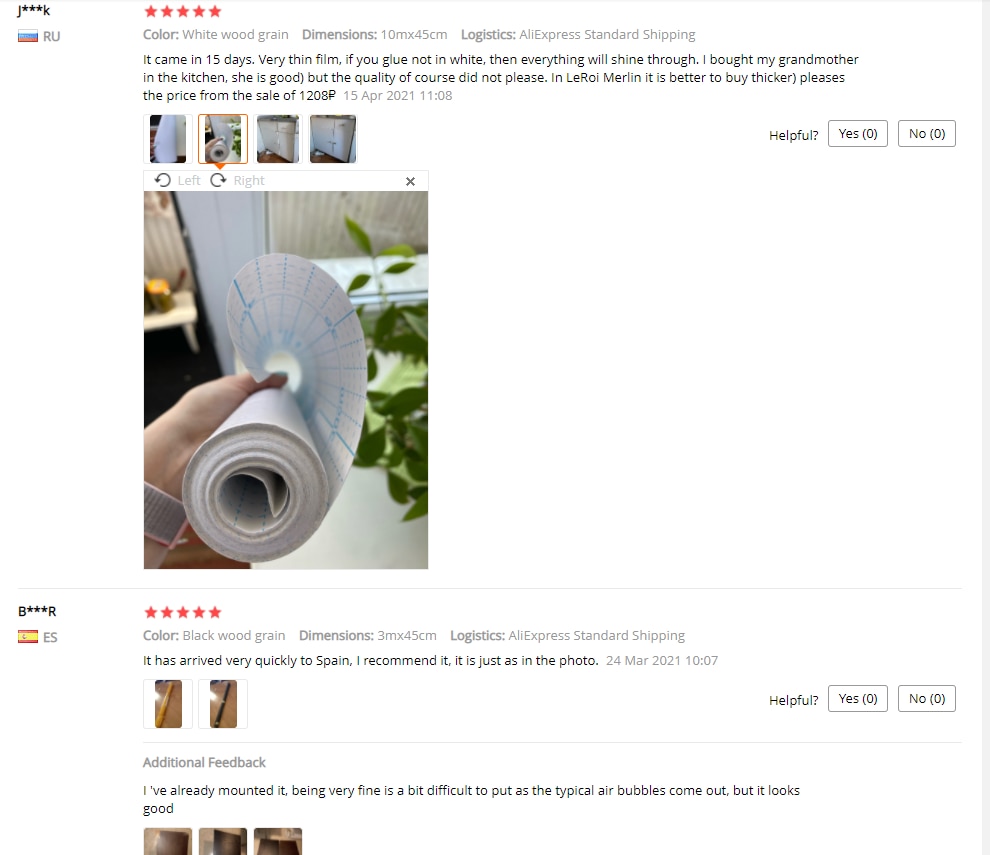Click the page vertical scrollbar
The image size is (990, 855).
pyautogui.click(x=986, y=428)
